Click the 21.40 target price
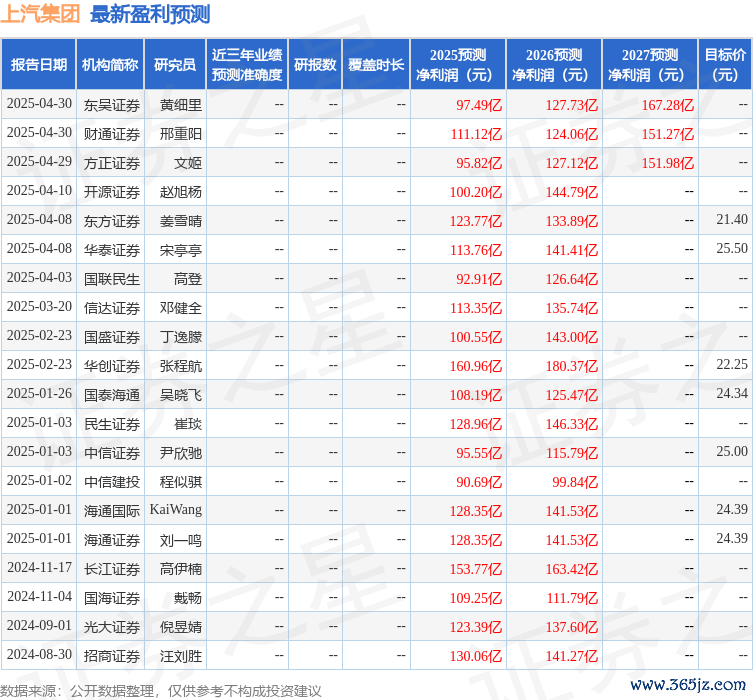The image size is (753, 700). (x=732, y=219)
